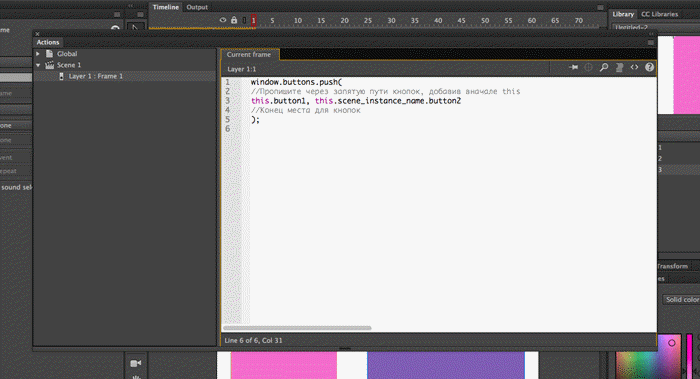Toggle layer visibility eye icon in Timeline
Screen dimensions: 700x379
223,20
